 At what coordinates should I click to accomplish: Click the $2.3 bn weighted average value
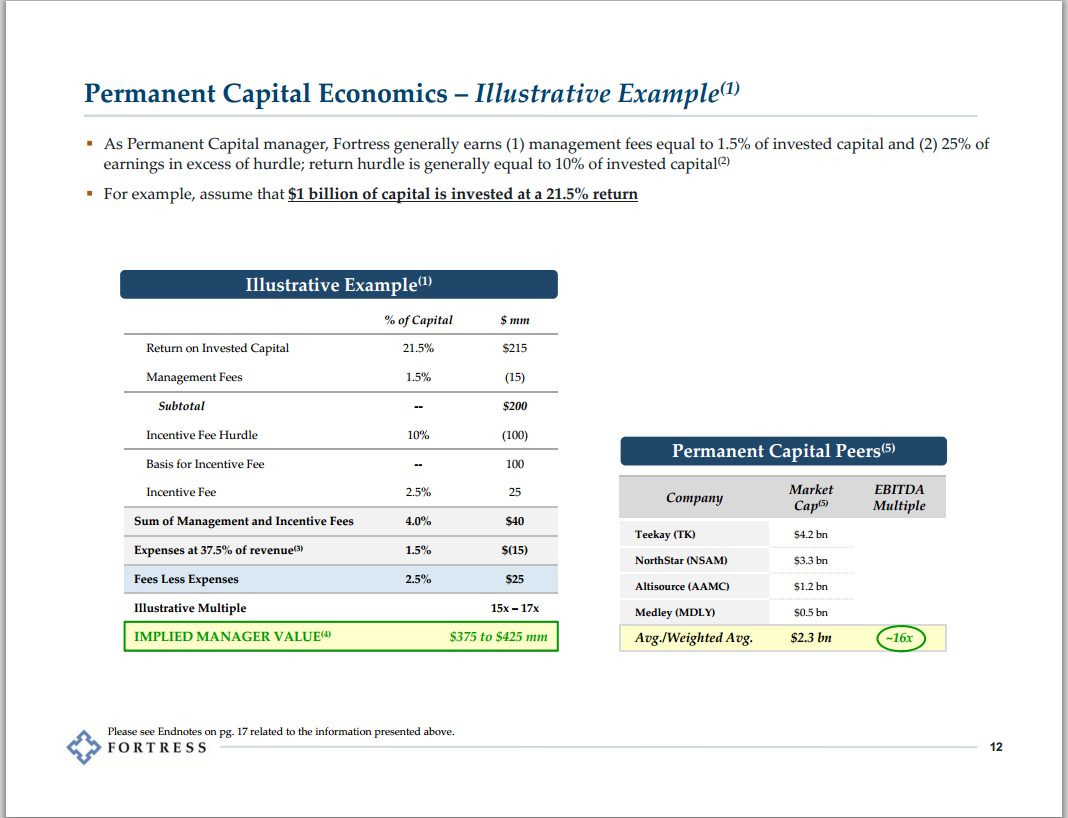click(x=810, y=638)
